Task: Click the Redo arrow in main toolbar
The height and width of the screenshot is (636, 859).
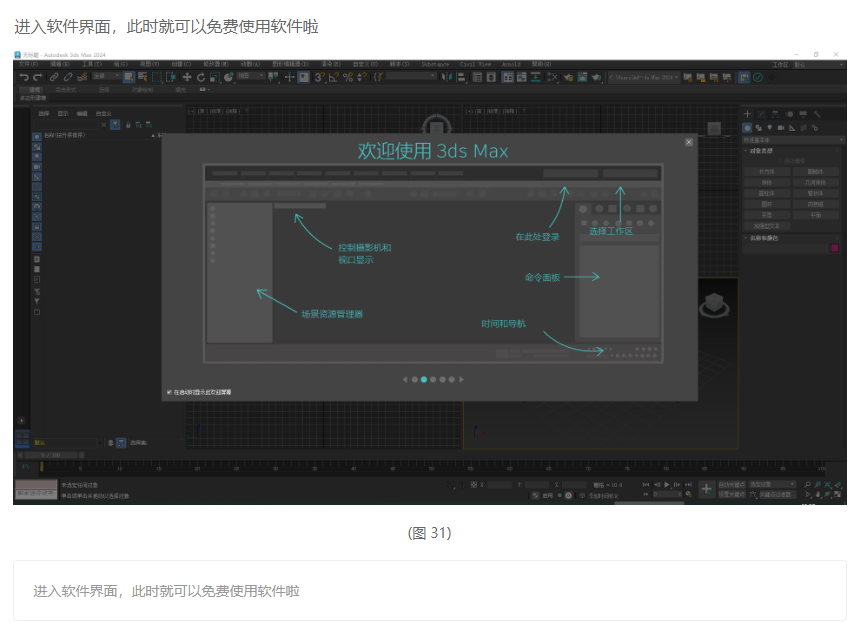Action: point(37,77)
